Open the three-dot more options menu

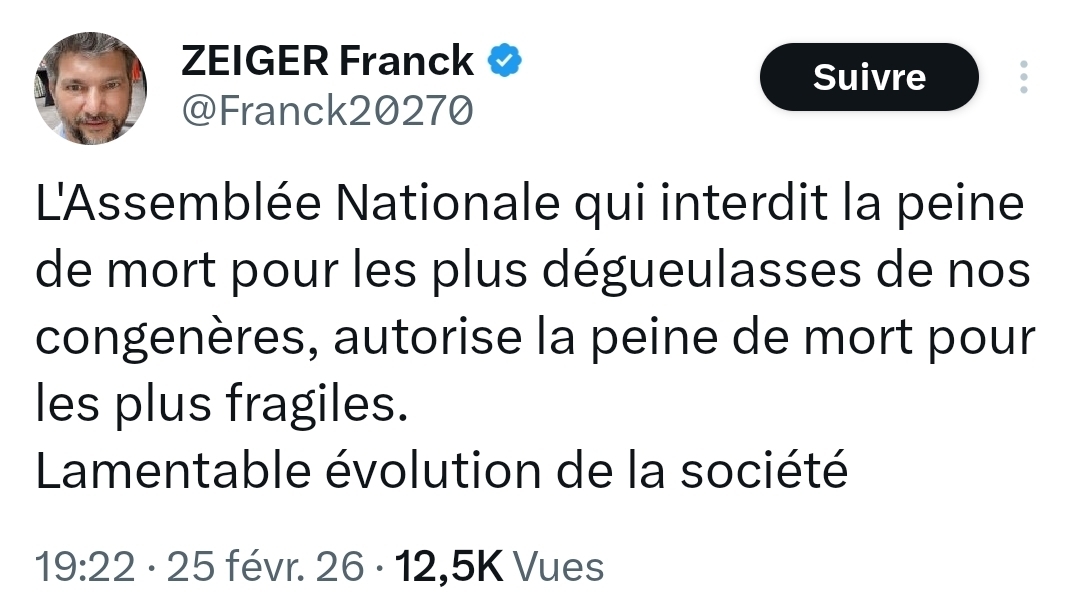[1023, 77]
